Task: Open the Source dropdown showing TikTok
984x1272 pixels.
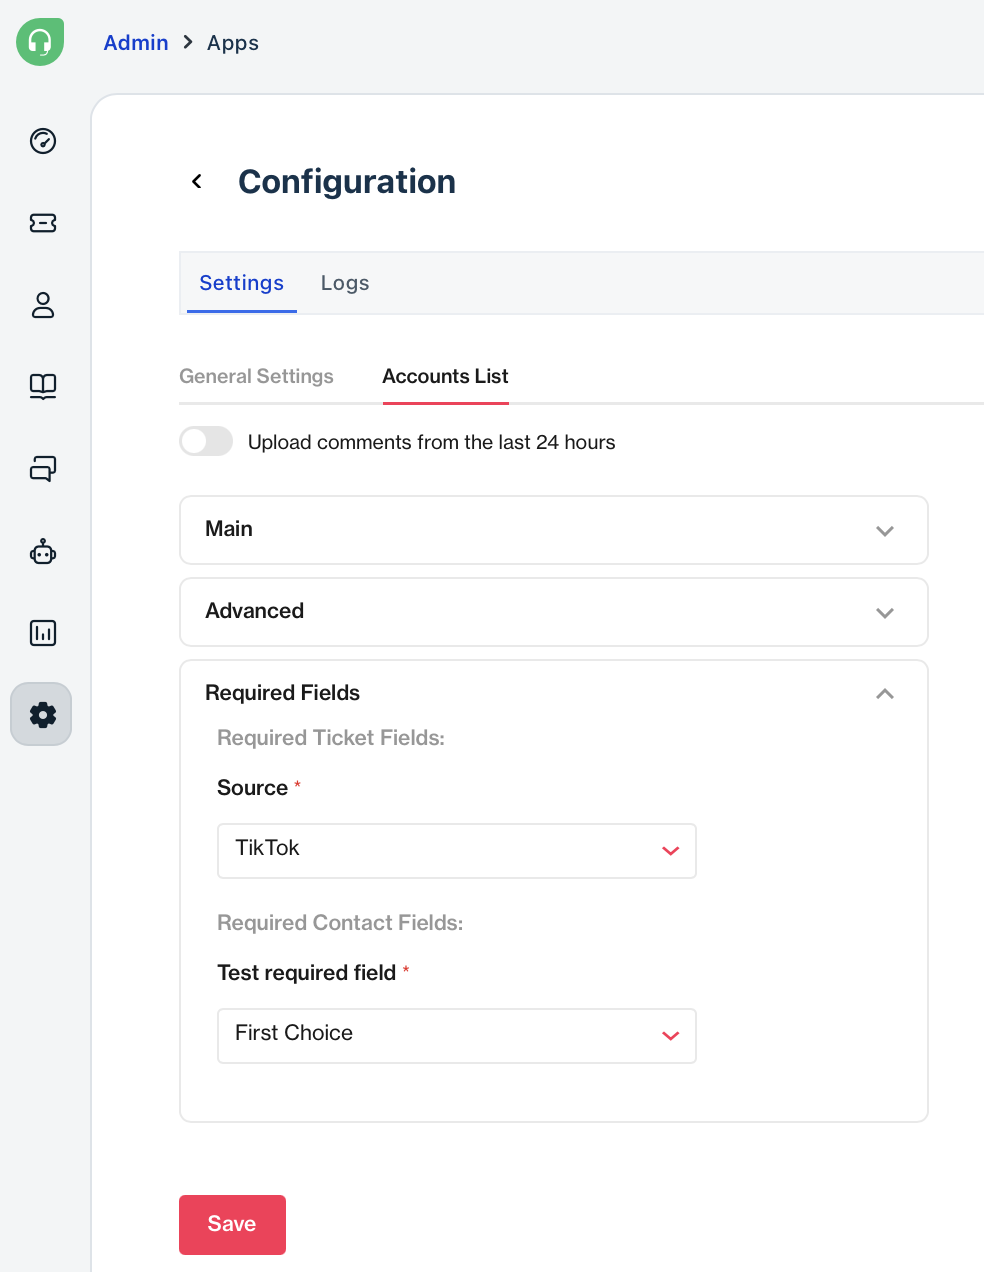Action: [x=457, y=851]
